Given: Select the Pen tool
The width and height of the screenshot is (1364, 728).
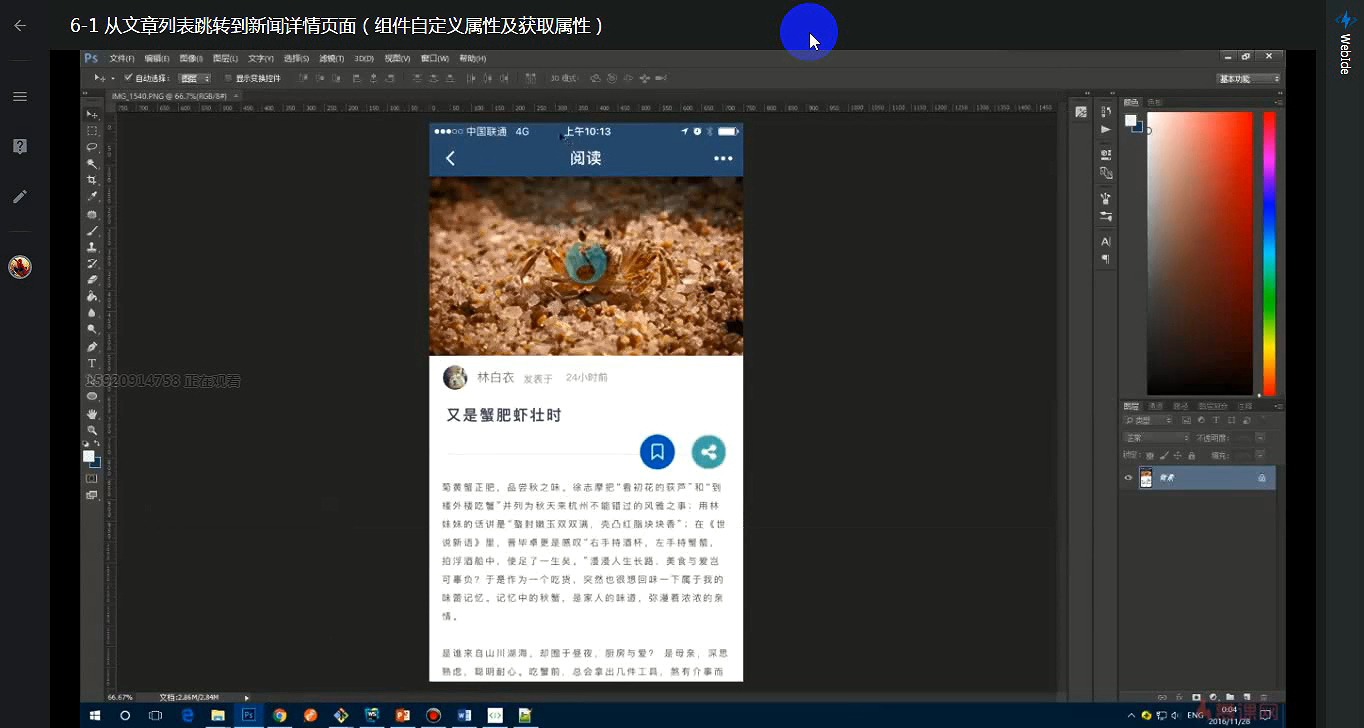Looking at the screenshot, I should pos(92,347).
